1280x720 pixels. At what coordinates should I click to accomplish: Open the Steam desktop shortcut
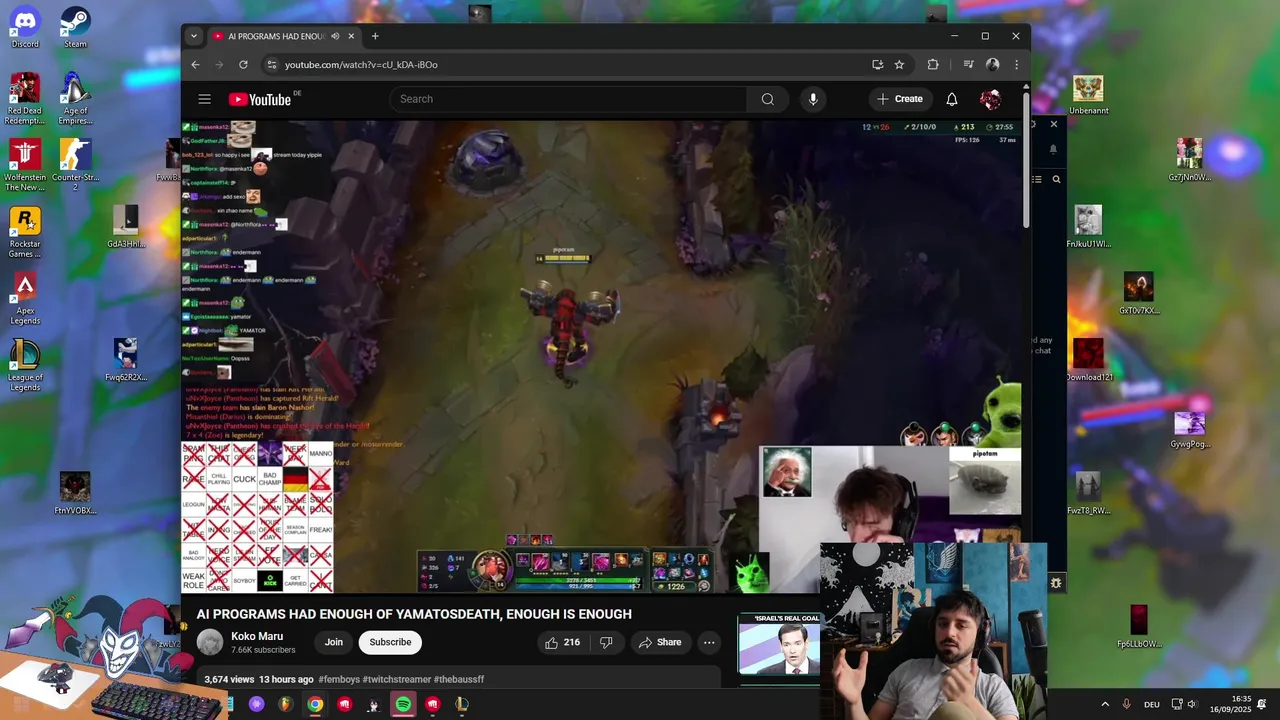click(x=75, y=26)
